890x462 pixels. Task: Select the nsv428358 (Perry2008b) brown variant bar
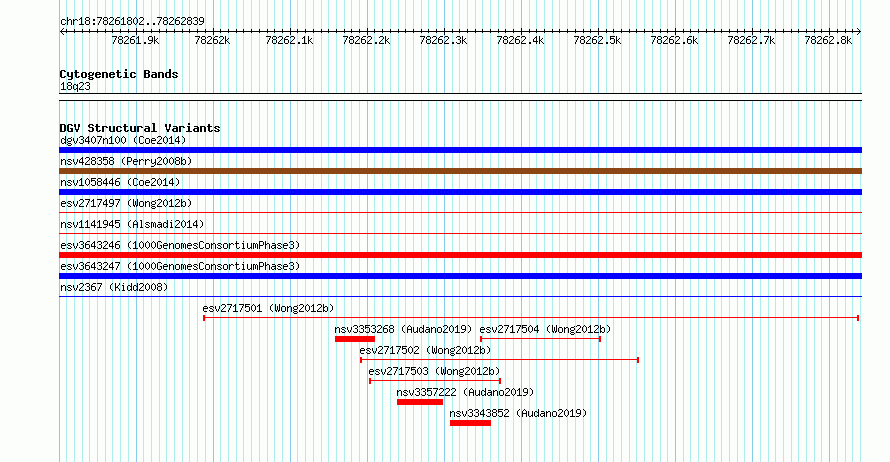460,171
